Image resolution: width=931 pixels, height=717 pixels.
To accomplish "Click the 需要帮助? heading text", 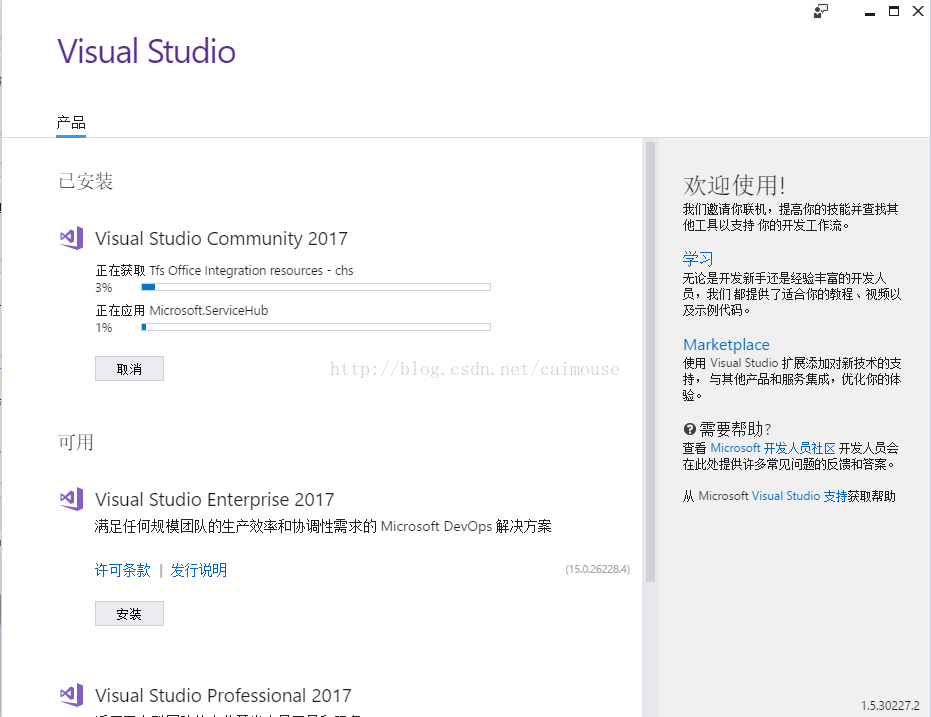I will point(735,429).
